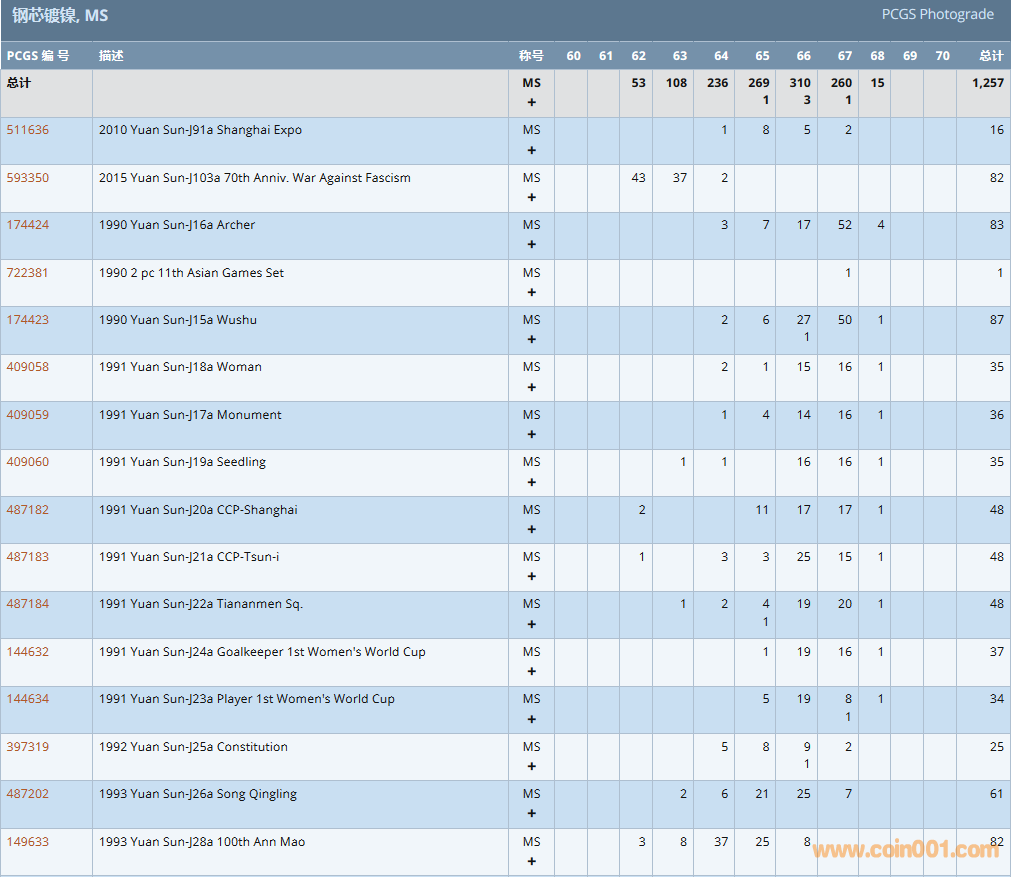Click the grand total 1,257 cell

pos(987,83)
